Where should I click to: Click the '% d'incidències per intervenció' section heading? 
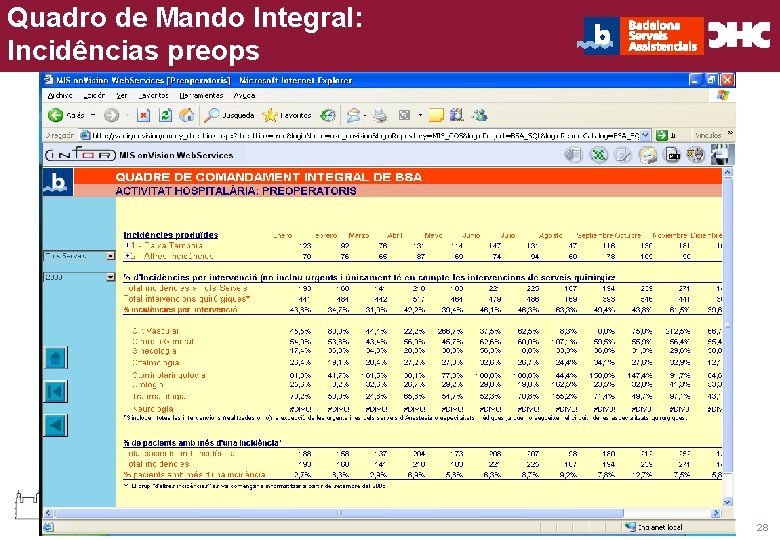pyautogui.click(x=369, y=277)
